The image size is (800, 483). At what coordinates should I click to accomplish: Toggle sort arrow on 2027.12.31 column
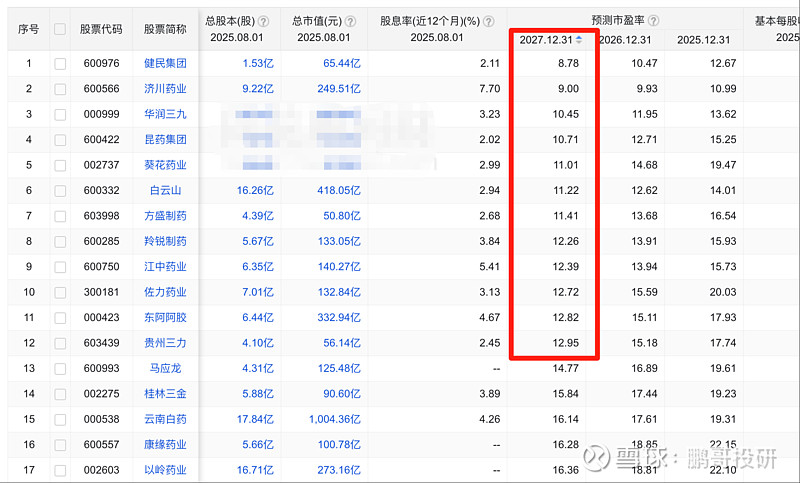point(579,39)
